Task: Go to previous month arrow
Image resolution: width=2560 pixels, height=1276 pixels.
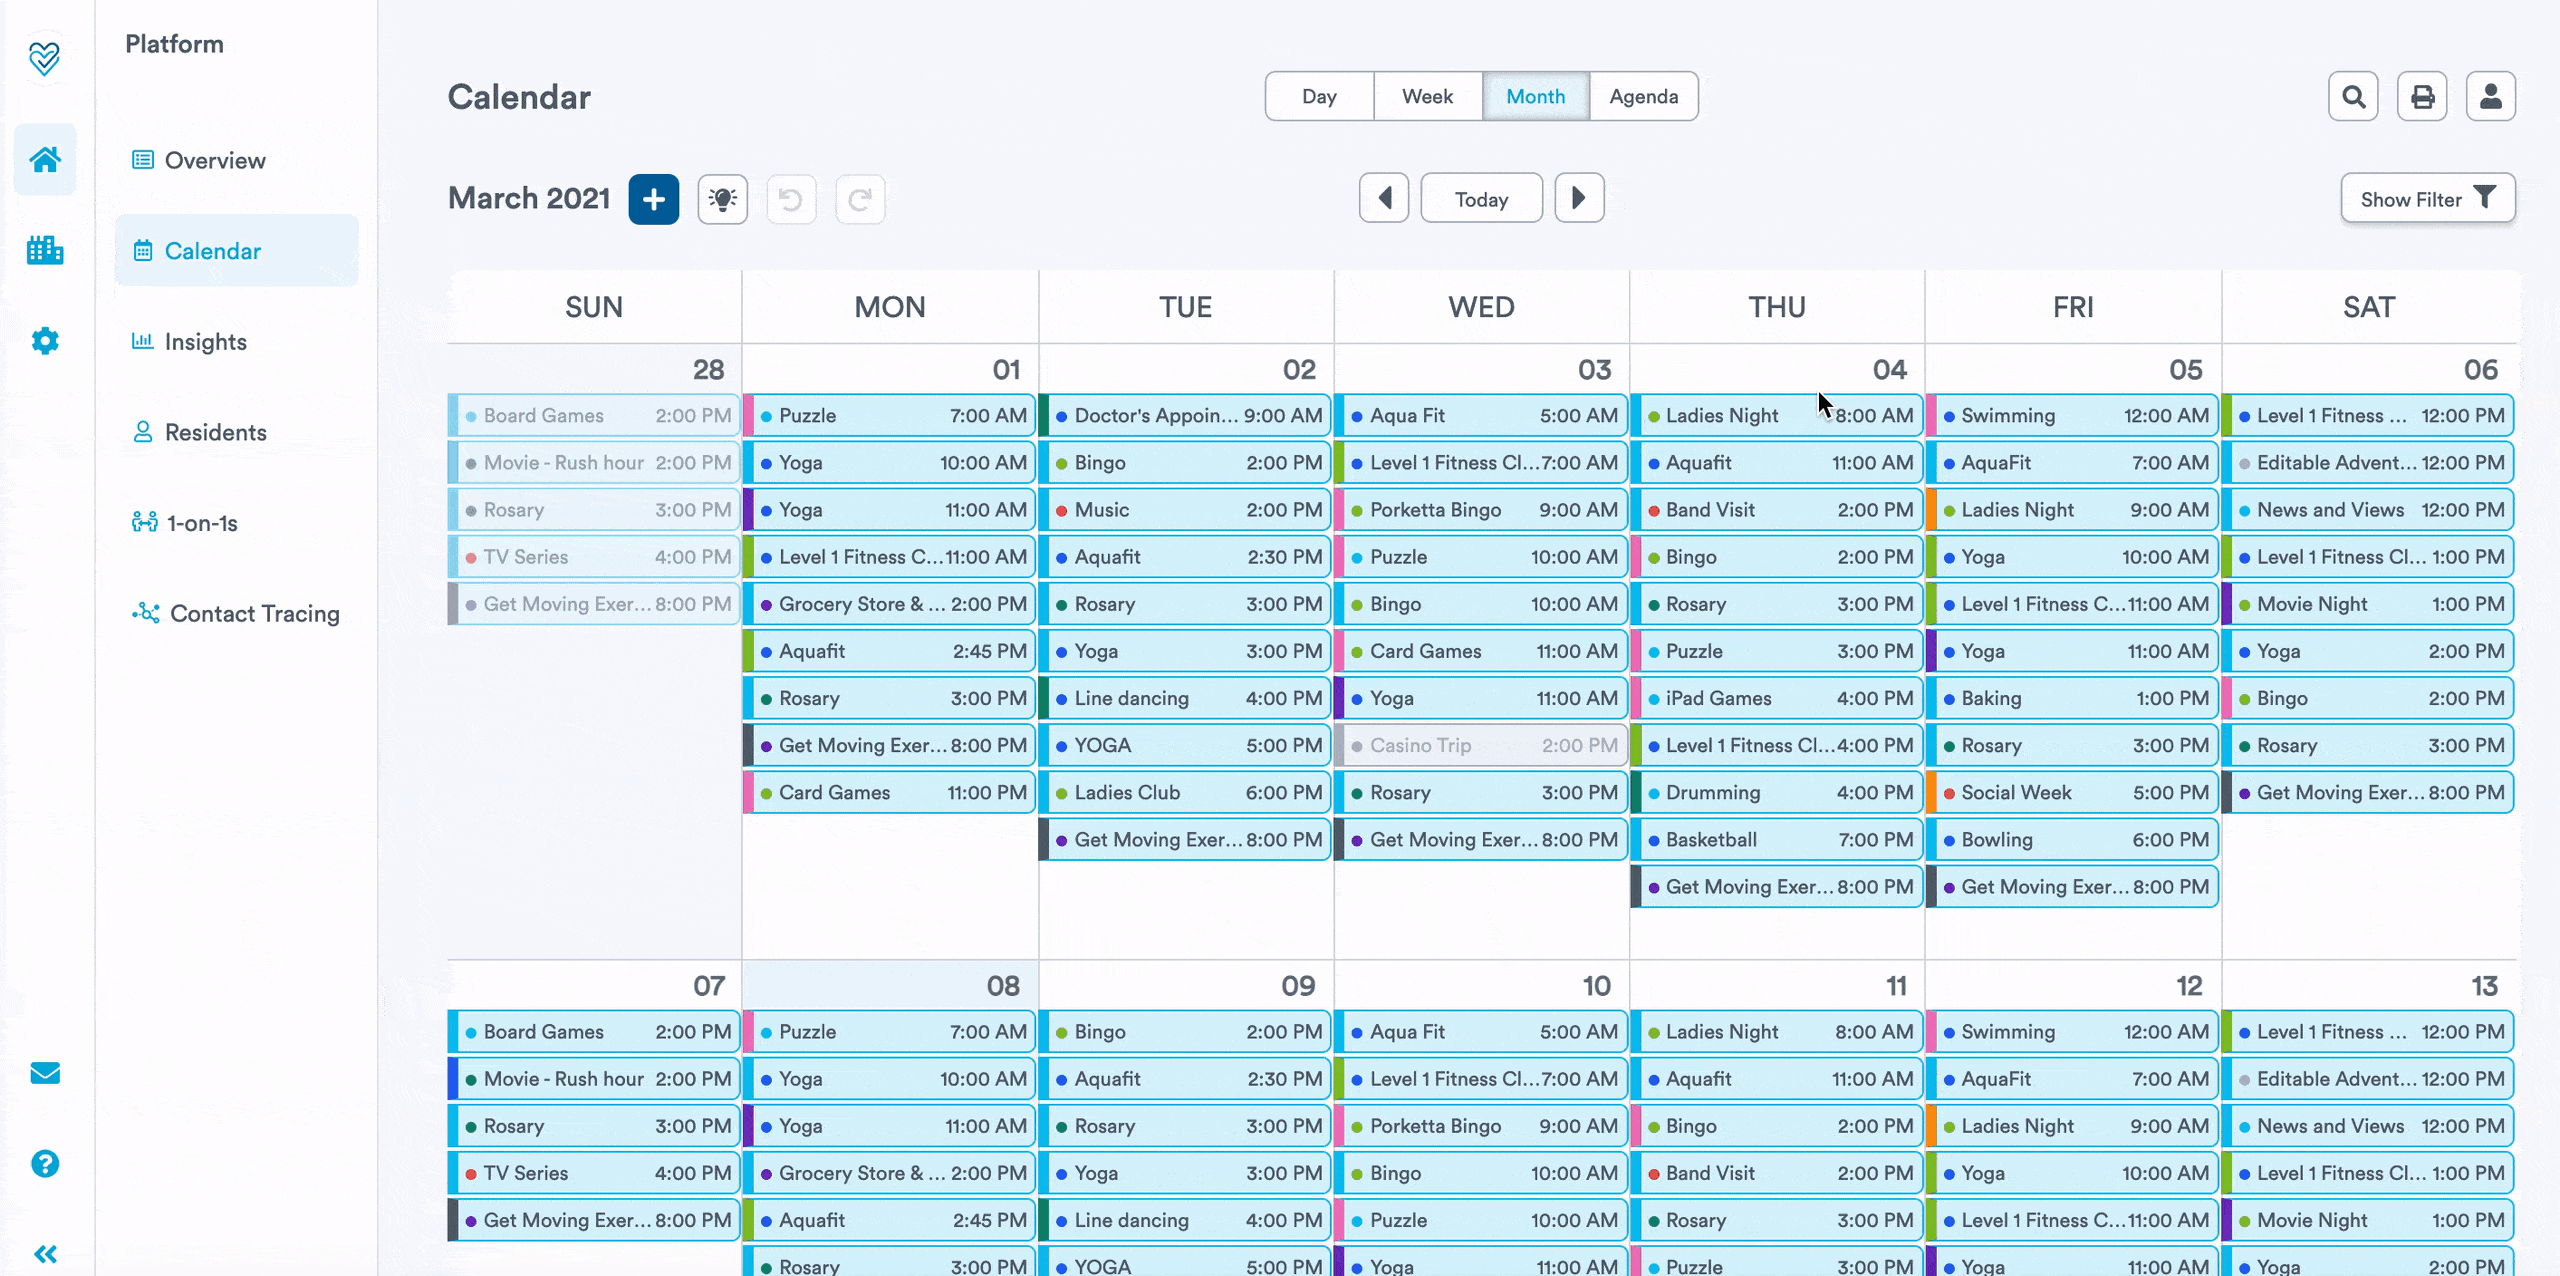Action: pyautogui.click(x=1384, y=198)
